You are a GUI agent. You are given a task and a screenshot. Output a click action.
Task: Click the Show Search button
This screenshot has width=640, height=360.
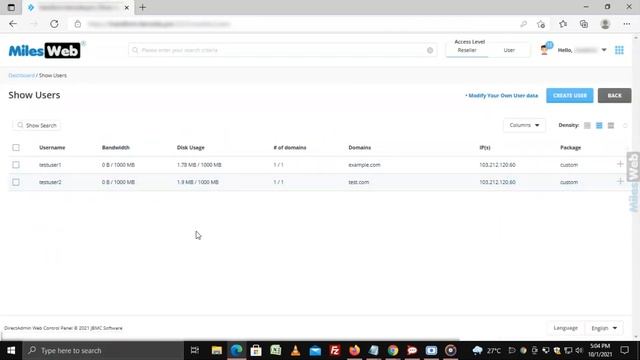37,125
